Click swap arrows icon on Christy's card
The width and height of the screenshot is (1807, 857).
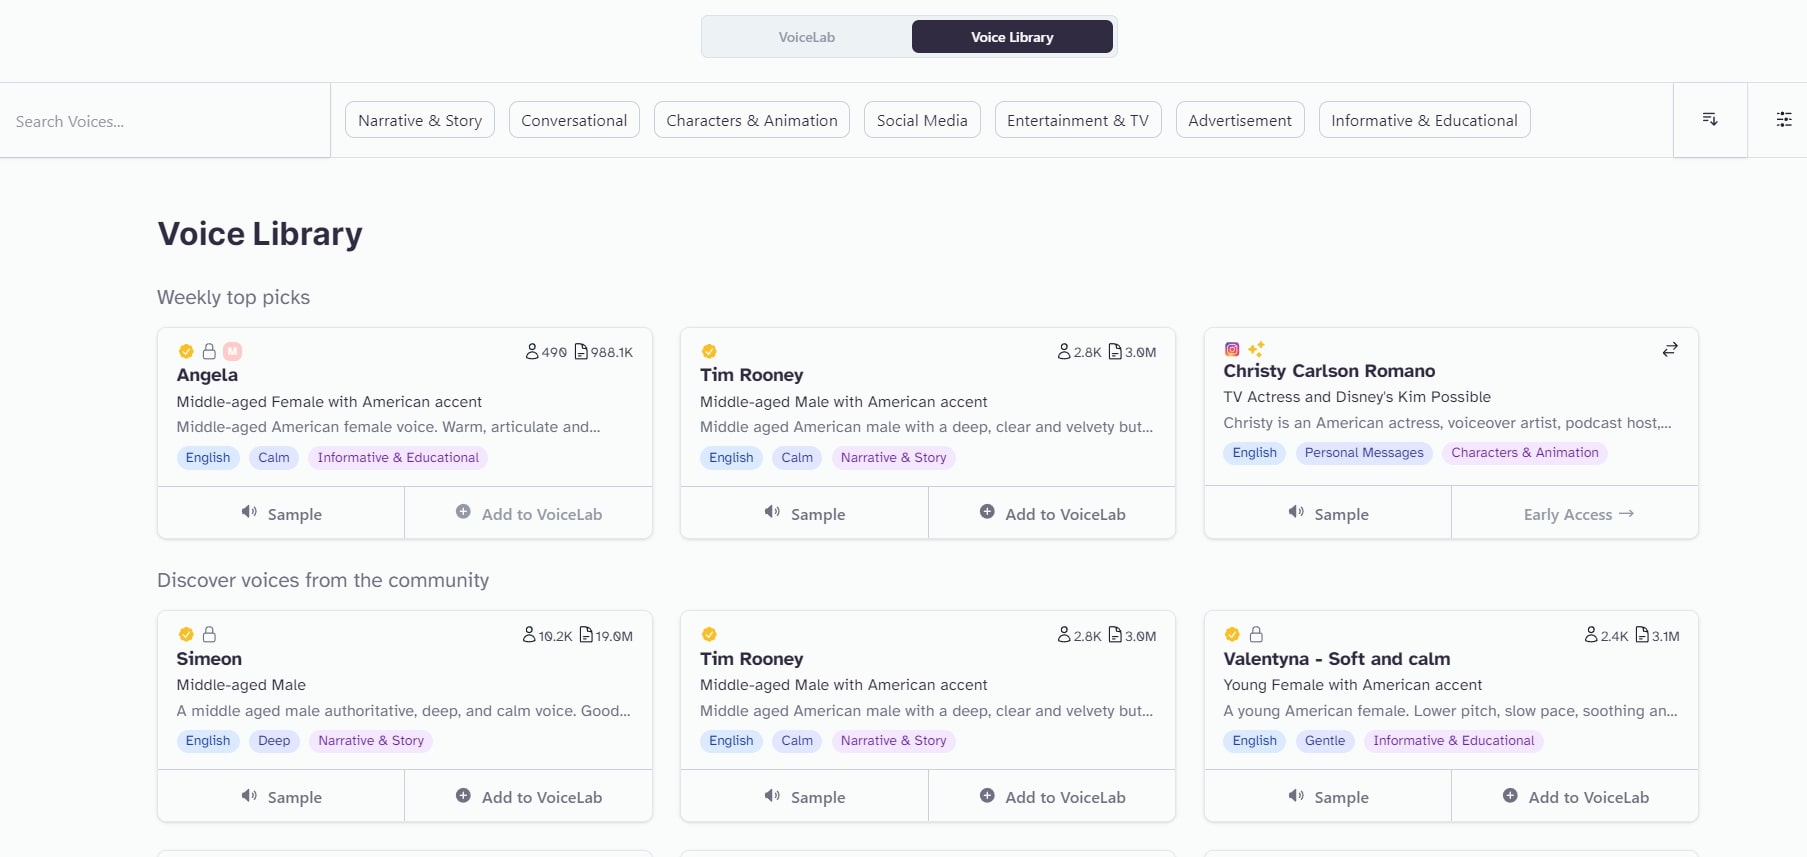tap(1670, 349)
